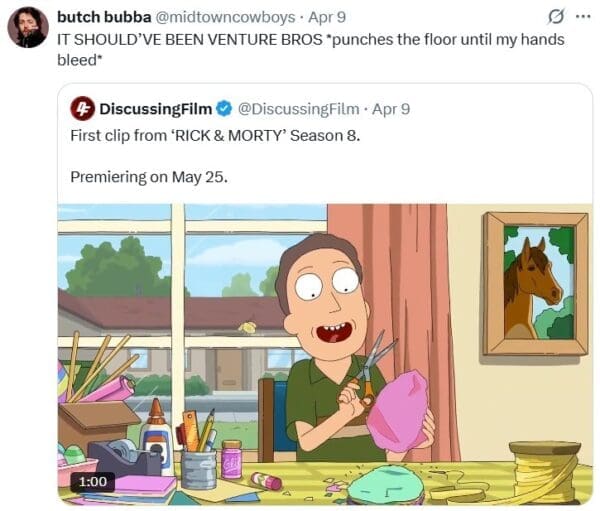
Task: Click the yellow yarn spool in the video
Action: 544,468
